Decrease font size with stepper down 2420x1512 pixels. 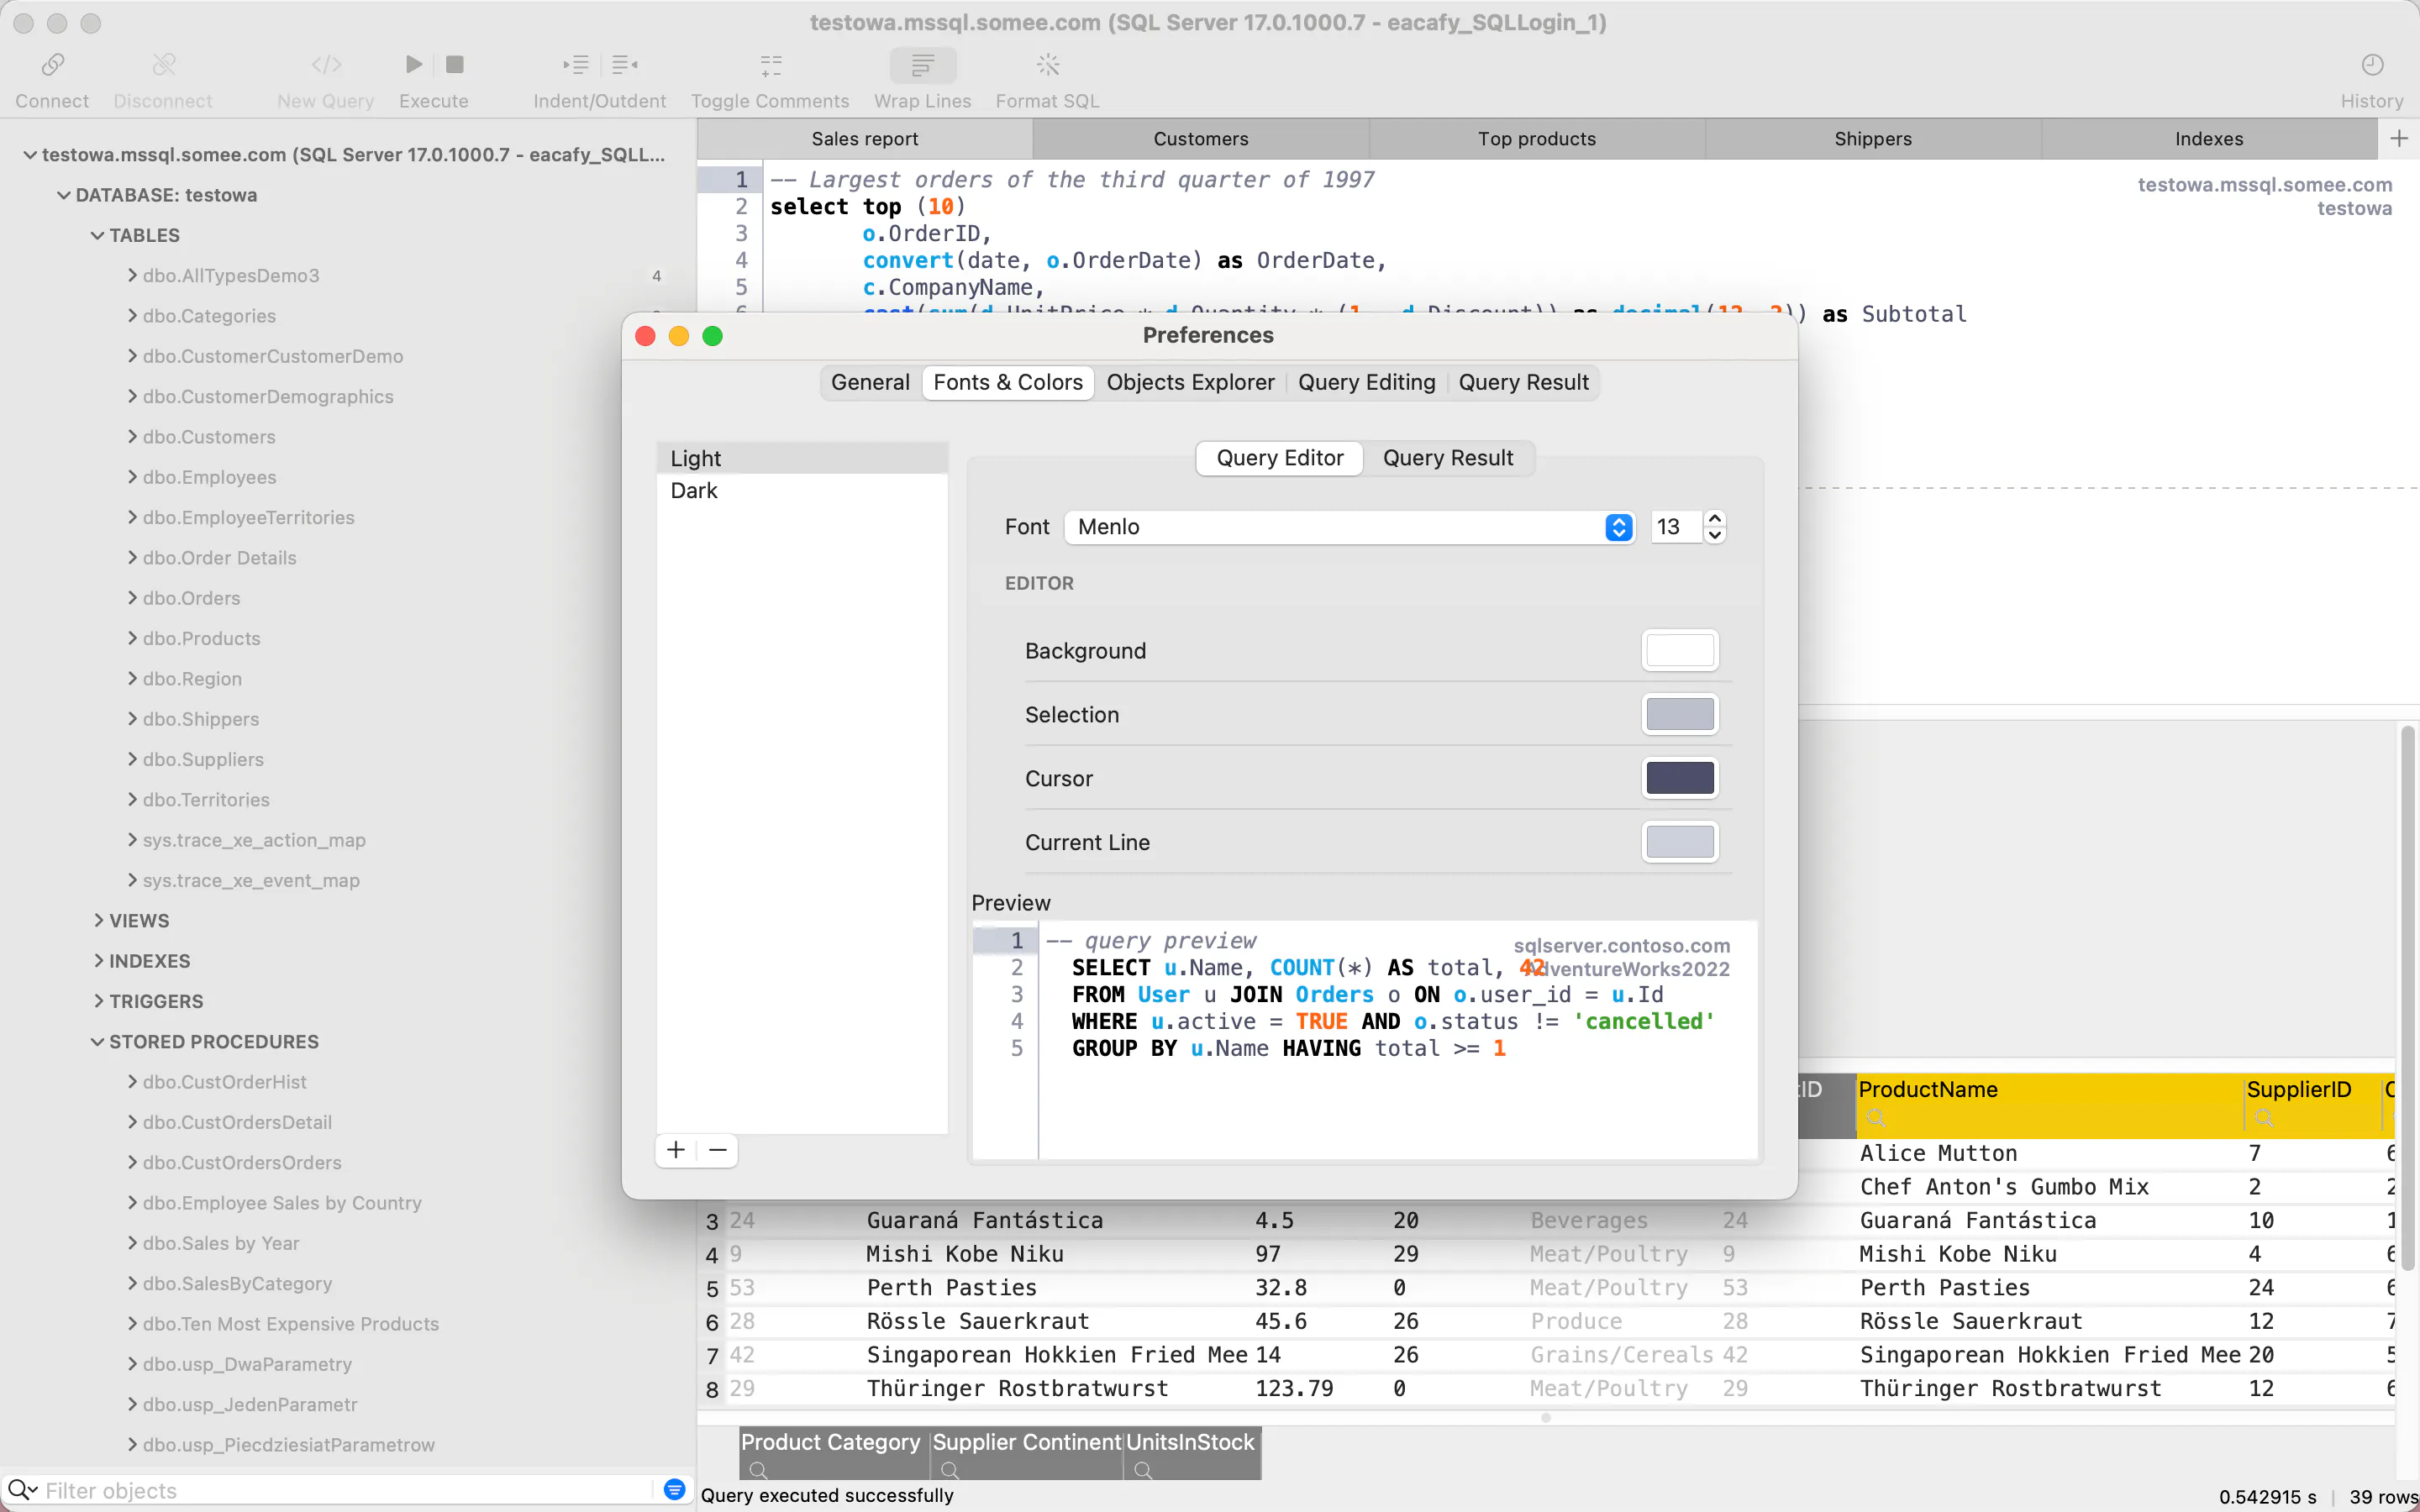click(1715, 536)
